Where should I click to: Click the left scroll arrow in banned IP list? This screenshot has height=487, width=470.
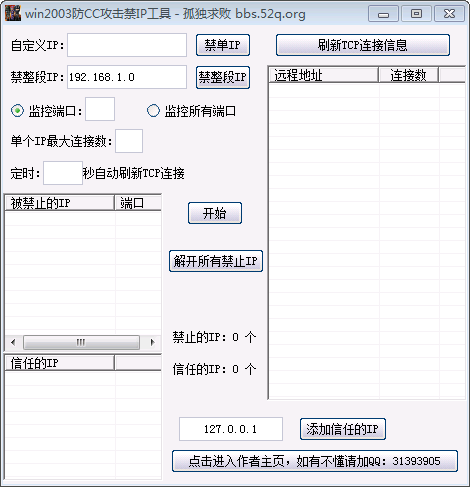tap(13, 342)
